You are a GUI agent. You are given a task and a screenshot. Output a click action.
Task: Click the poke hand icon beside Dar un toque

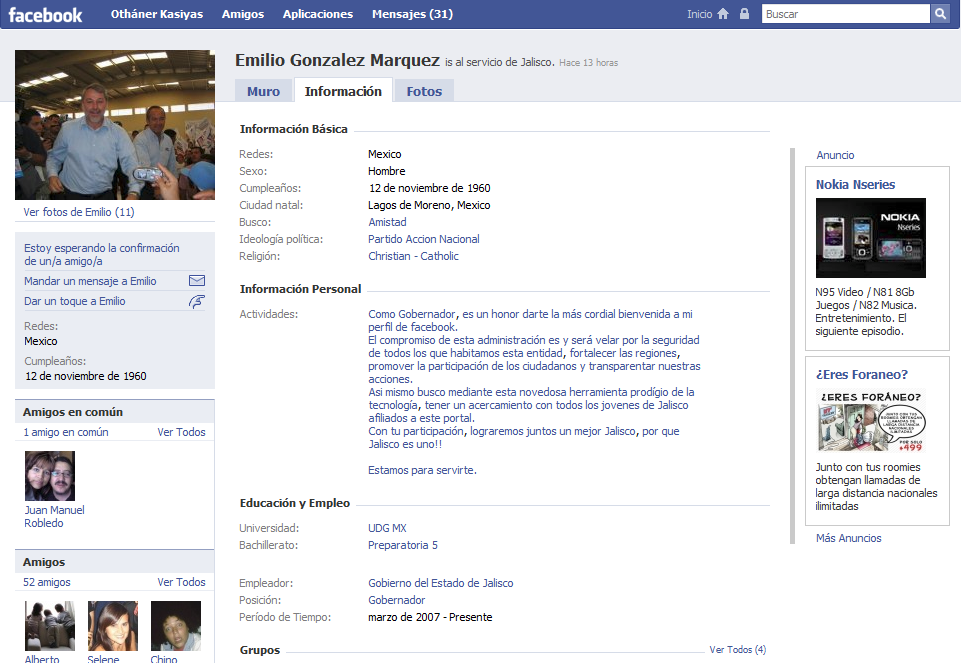196,301
